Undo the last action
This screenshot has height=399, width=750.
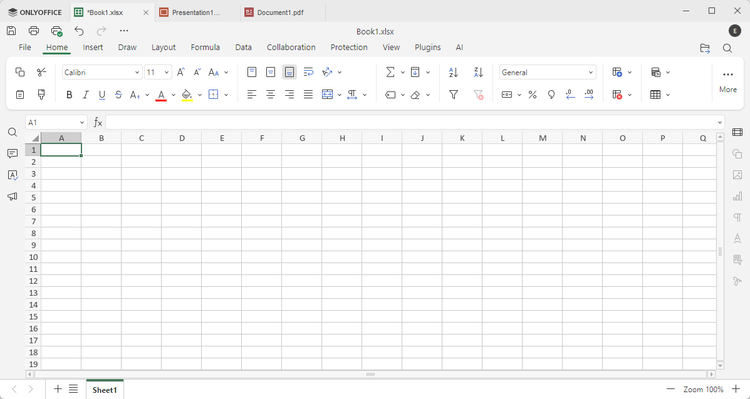click(x=79, y=31)
